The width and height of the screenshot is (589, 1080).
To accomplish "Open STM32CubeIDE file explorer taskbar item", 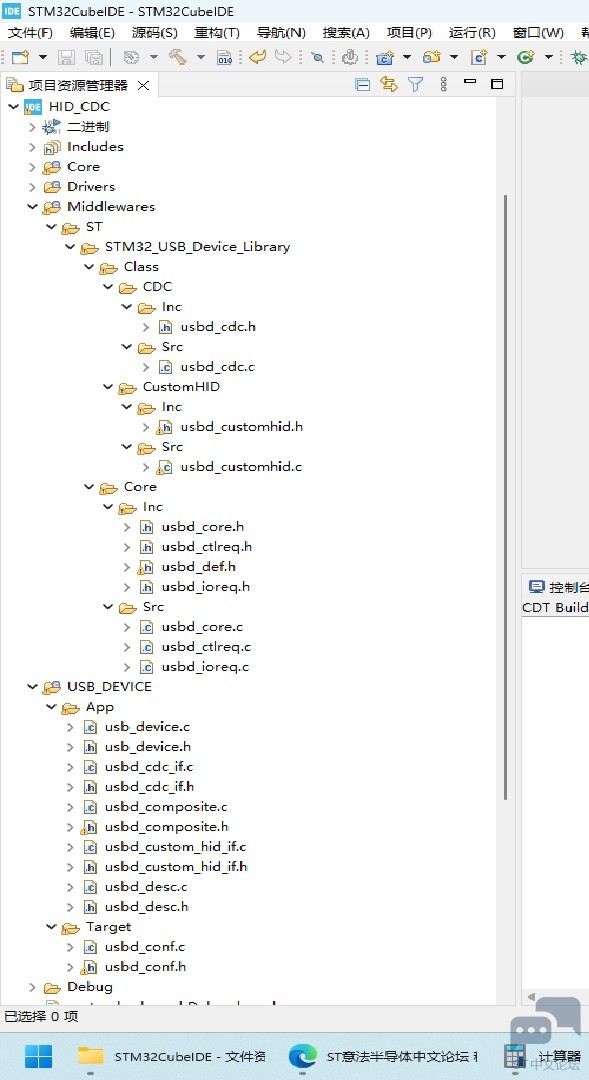I will 172,1056.
